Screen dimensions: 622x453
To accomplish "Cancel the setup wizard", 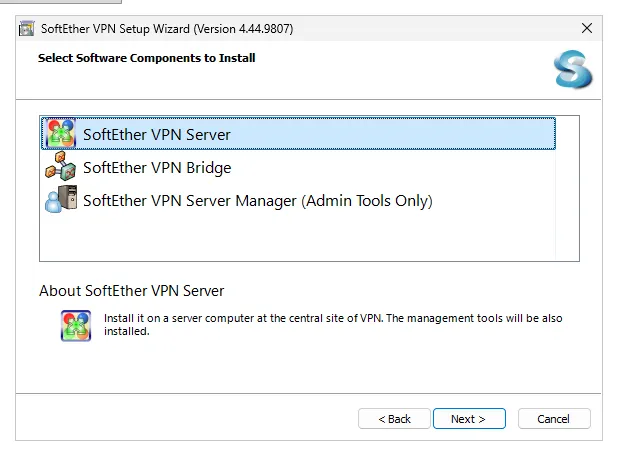I will [x=554, y=418].
